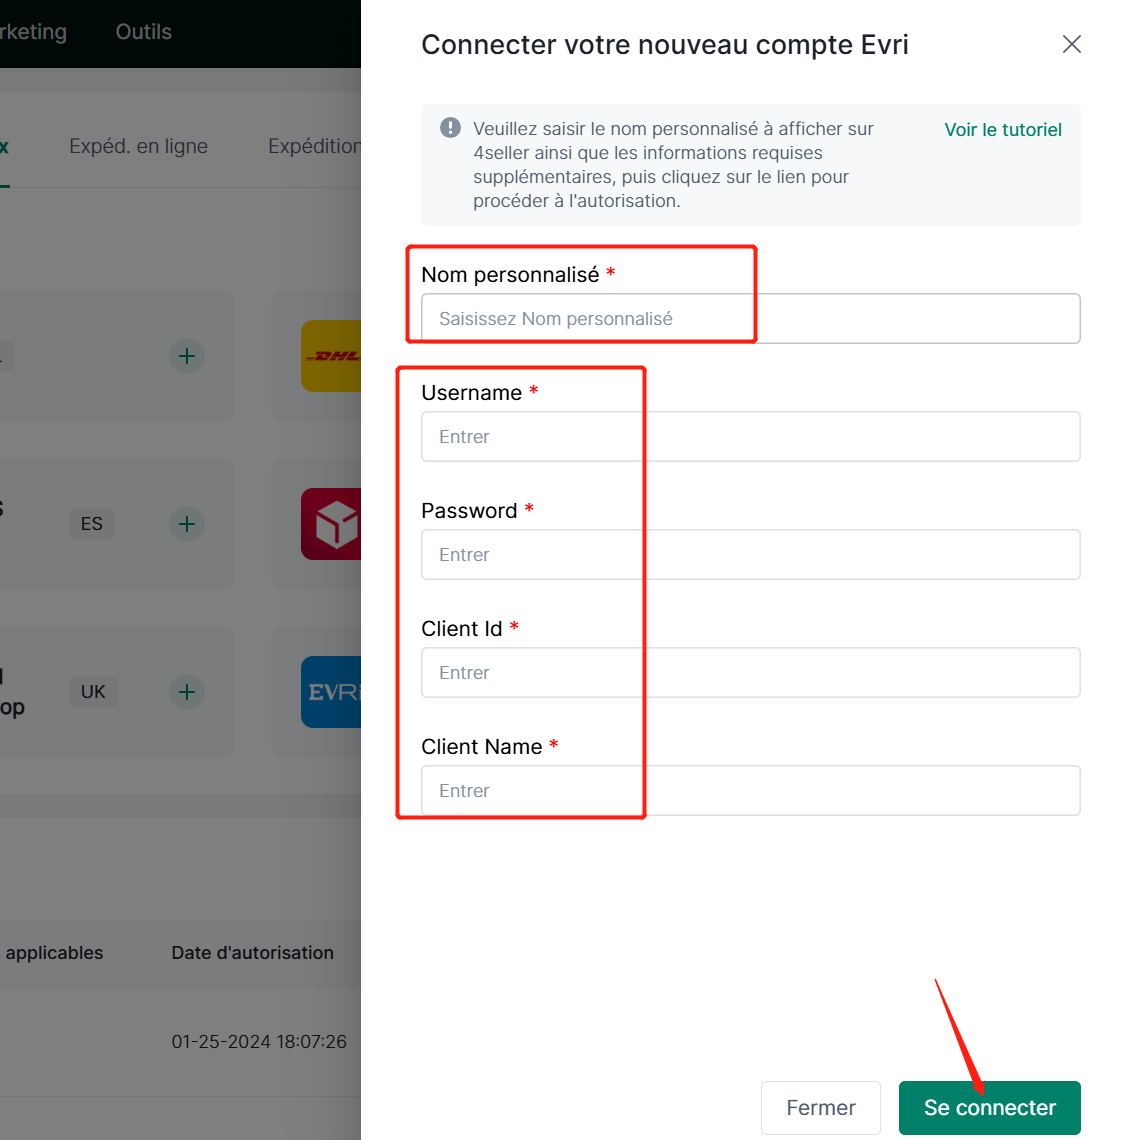Click the plus icon beside UK tag
Viewport: 1130px width, 1140px height.
click(x=187, y=692)
